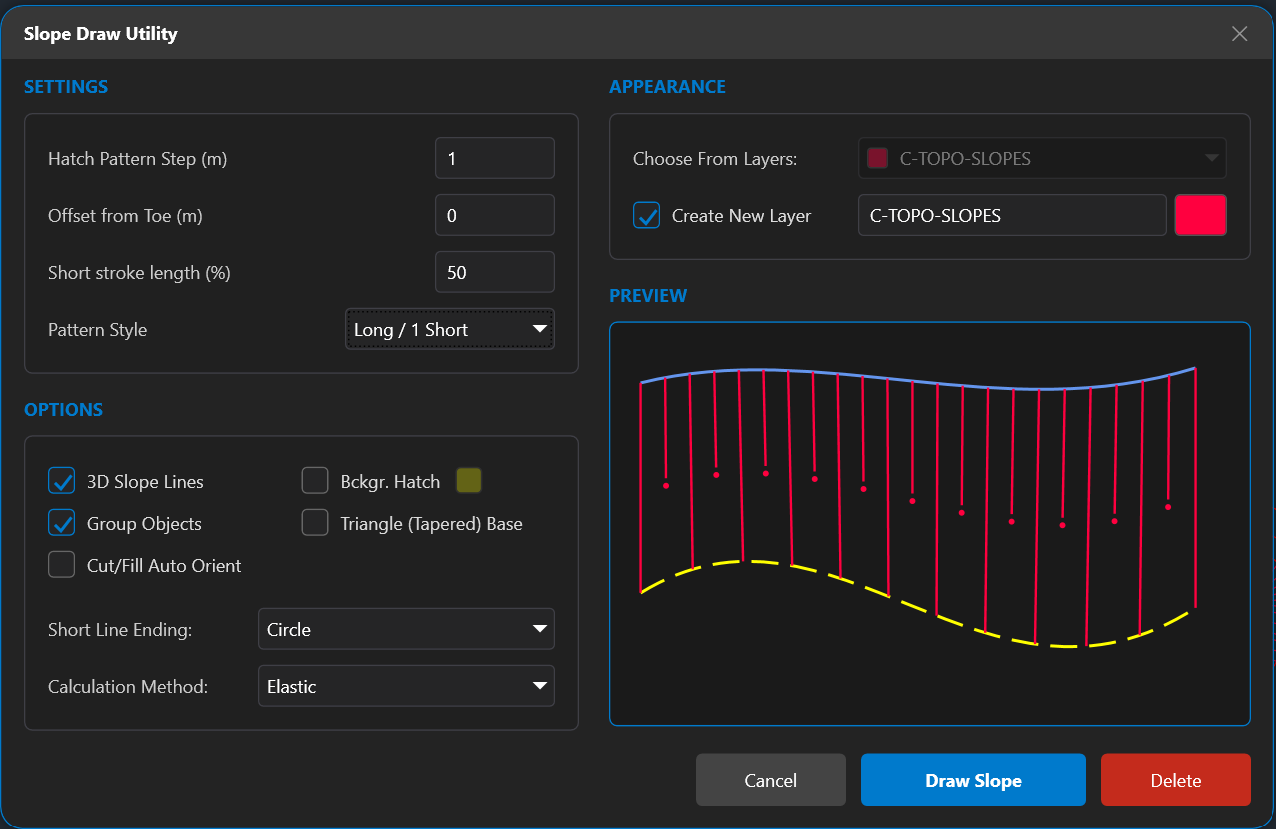1276x829 pixels.
Task: Click the slope preview image
Action: (930, 523)
